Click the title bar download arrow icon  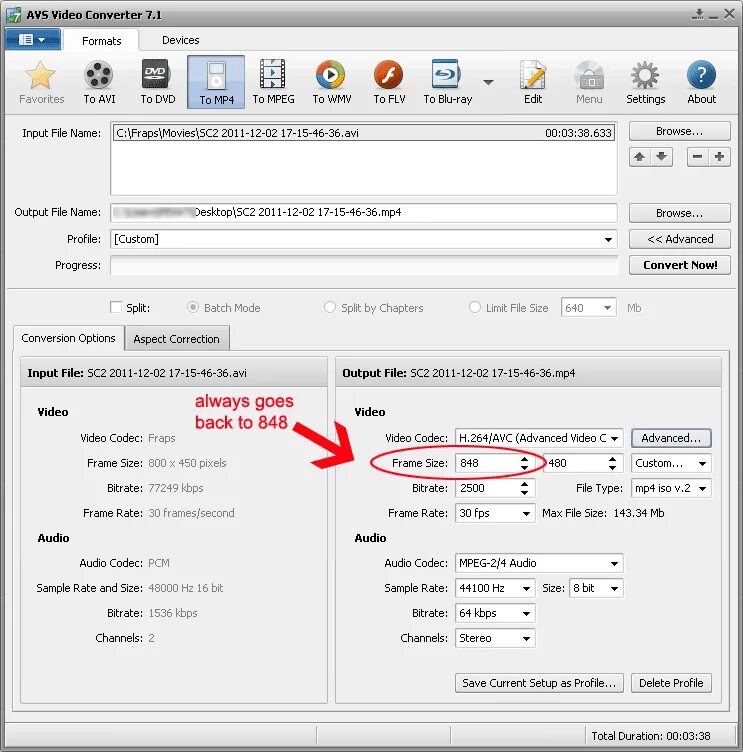[x=698, y=14]
